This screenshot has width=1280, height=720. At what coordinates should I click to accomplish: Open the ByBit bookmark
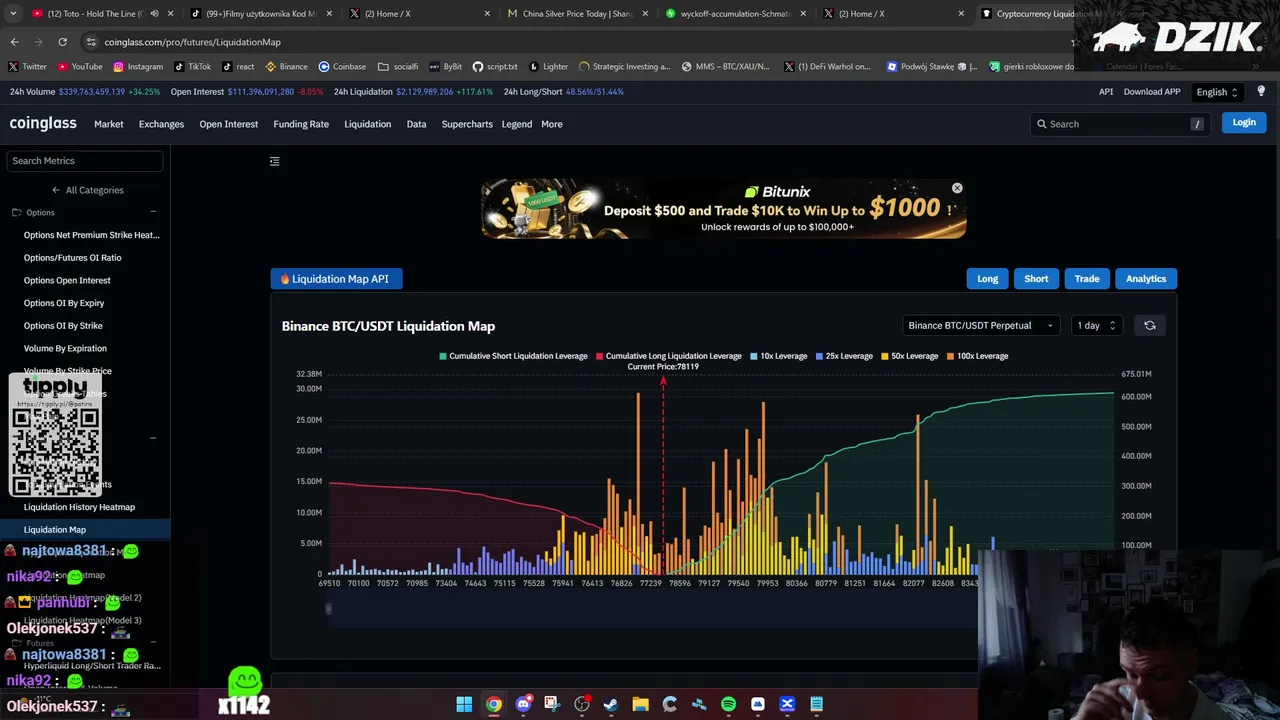point(445,66)
